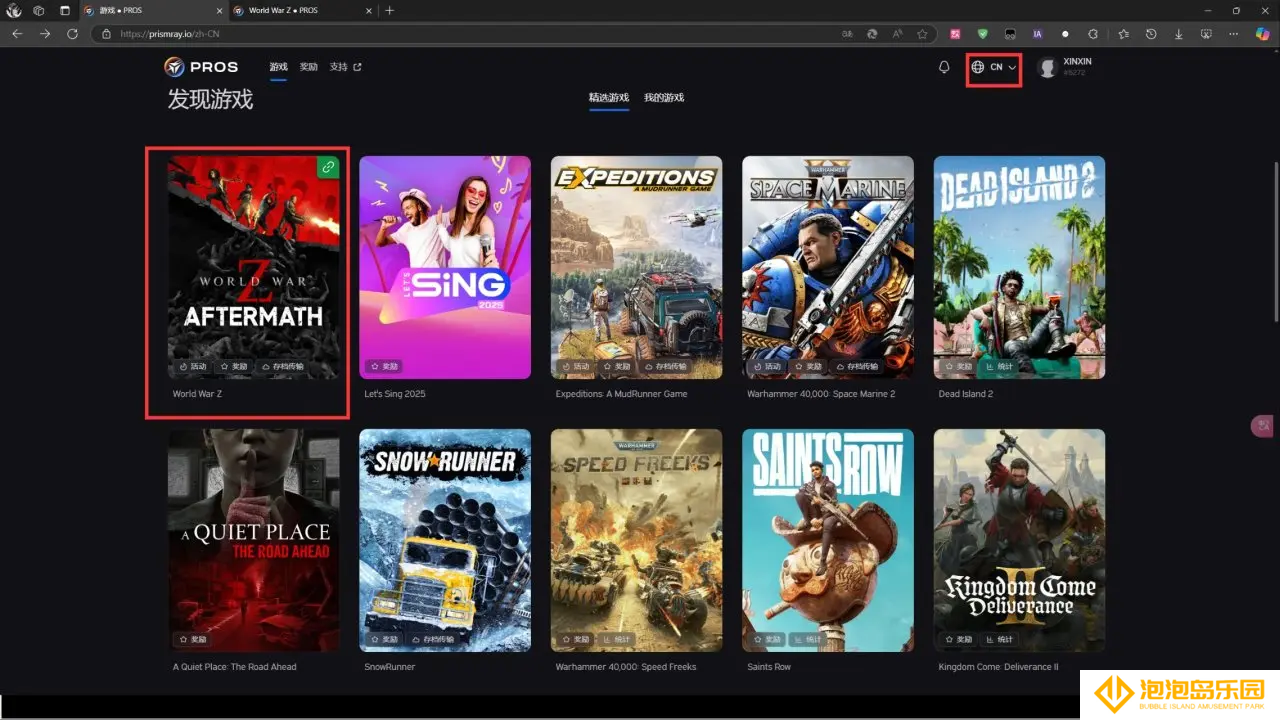Click the browser forward arrow
Viewport: 1280px width, 720px height.
[45, 33]
